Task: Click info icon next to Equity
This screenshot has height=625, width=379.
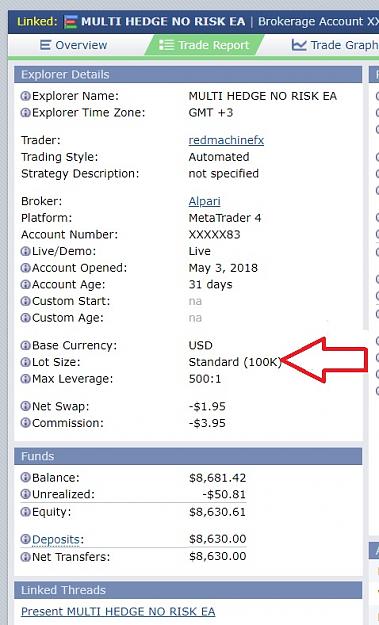Action: pos(26,512)
